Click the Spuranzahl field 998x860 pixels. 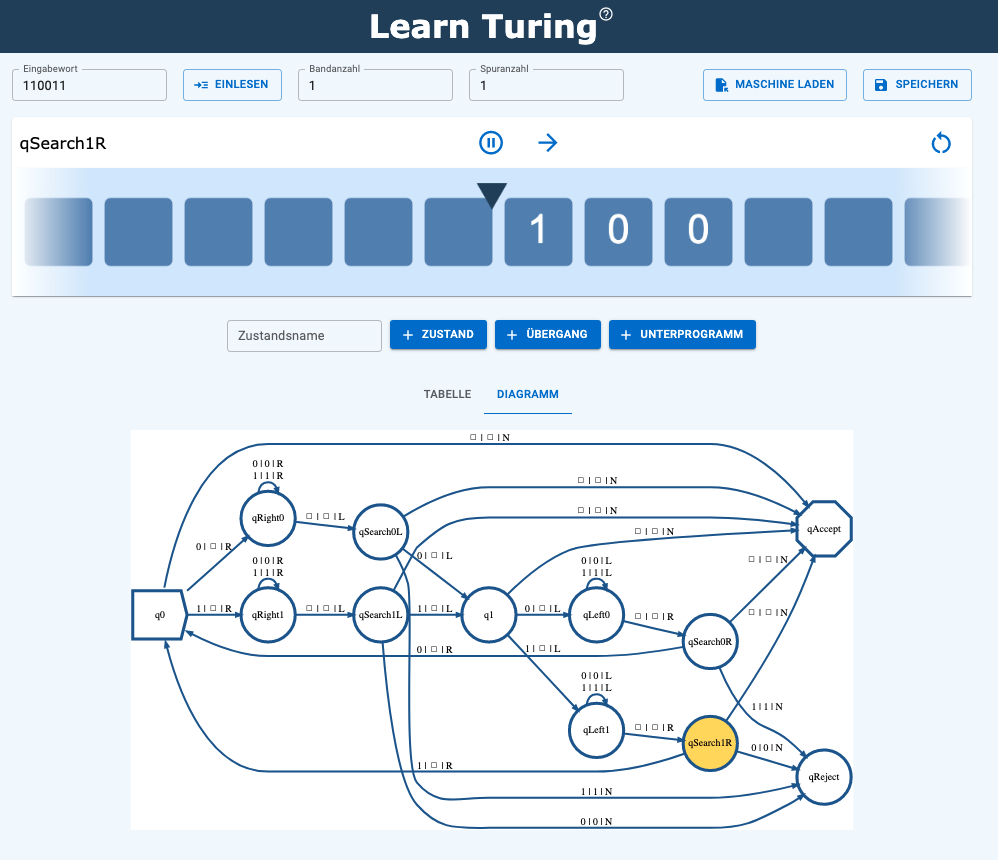(546, 86)
